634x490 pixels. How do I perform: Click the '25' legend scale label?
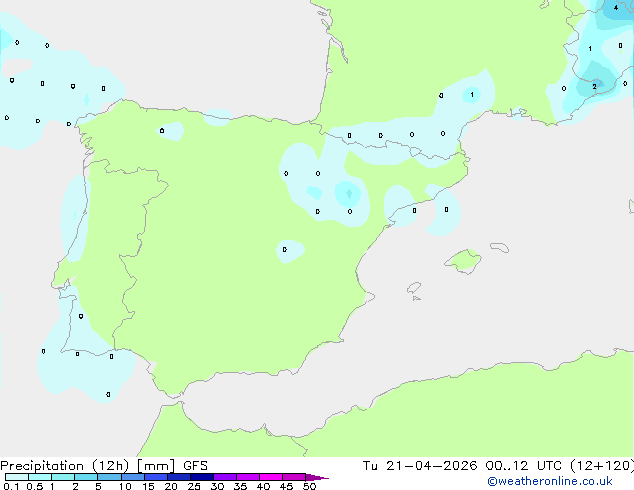[194, 486]
